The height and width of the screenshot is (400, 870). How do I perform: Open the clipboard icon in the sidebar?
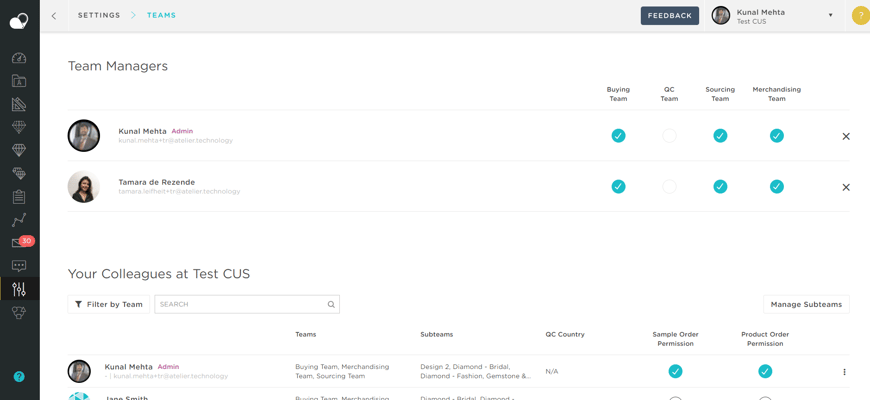tap(19, 196)
